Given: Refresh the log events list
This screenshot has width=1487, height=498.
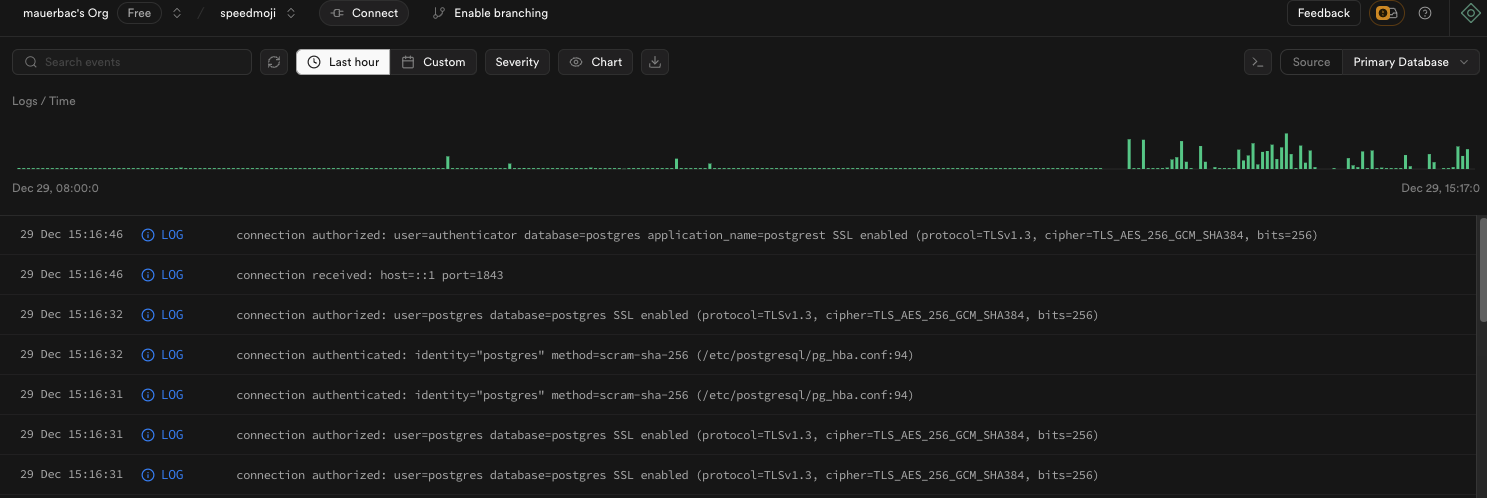Looking at the screenshot, I should click(x=274, y=62).
